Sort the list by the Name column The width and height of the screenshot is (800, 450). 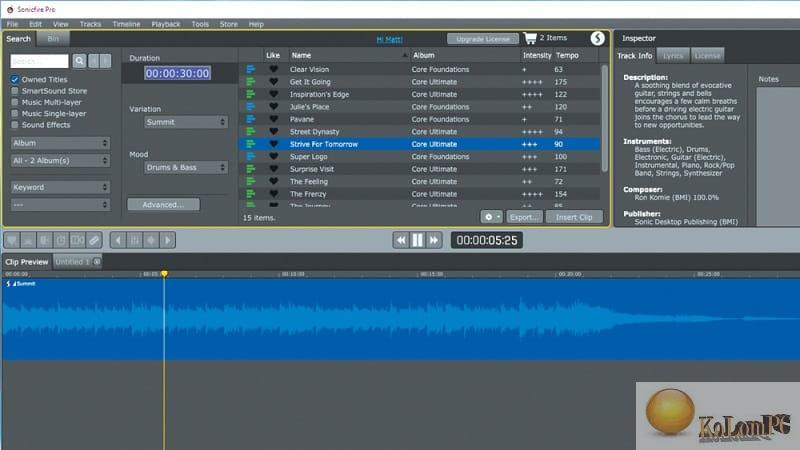pos(349,55)
